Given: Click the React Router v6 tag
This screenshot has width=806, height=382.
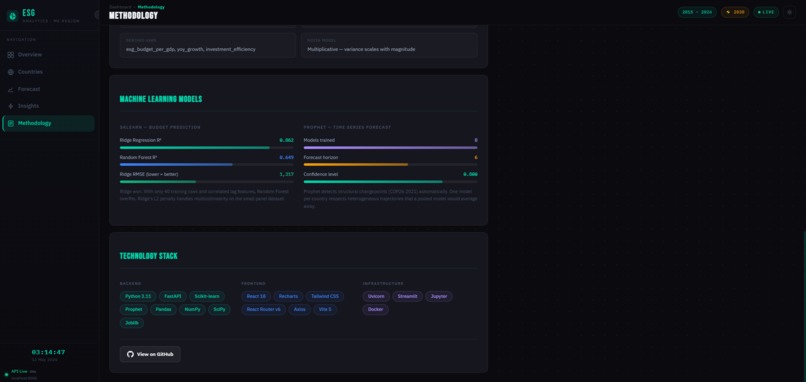Looking at the screenshot, I should coord(264,310).
